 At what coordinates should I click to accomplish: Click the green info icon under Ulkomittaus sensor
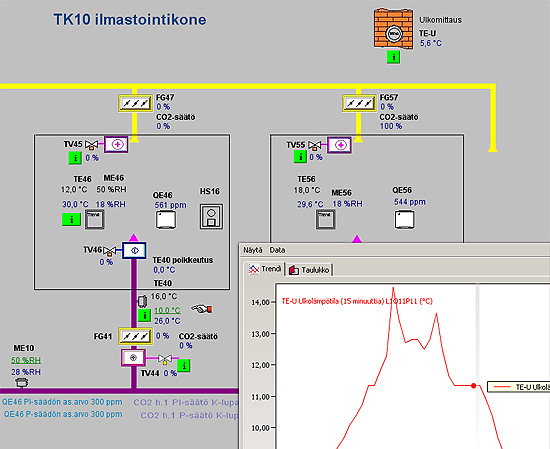pos(394,56)
